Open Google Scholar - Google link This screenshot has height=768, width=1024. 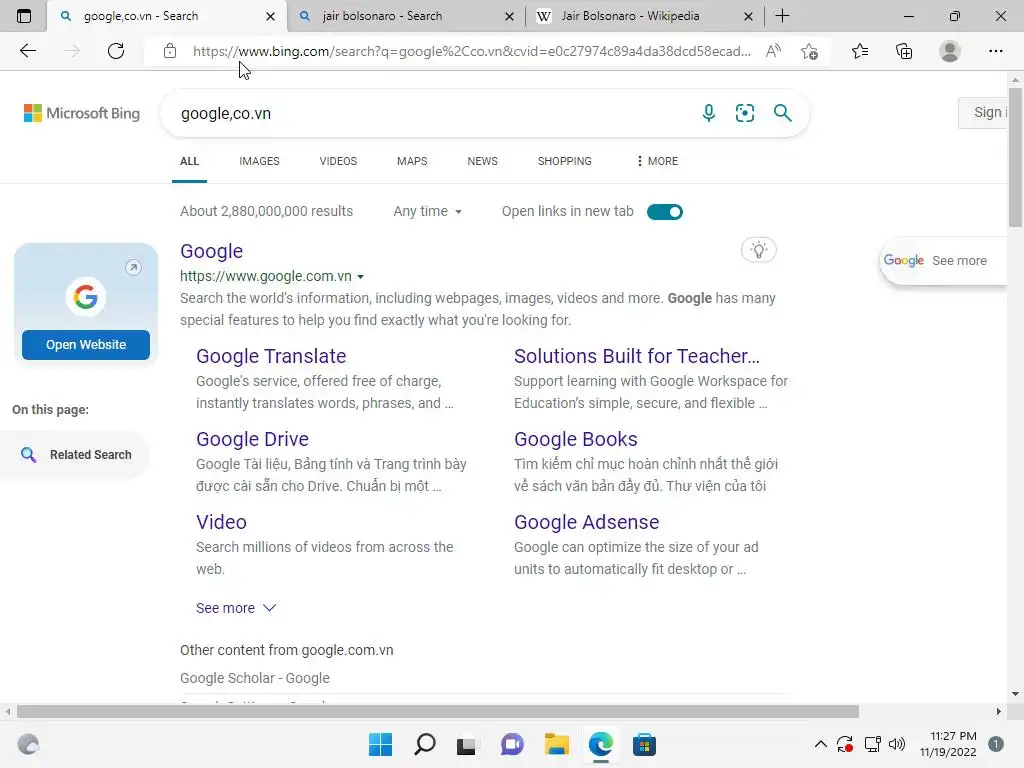click(255, 678)
